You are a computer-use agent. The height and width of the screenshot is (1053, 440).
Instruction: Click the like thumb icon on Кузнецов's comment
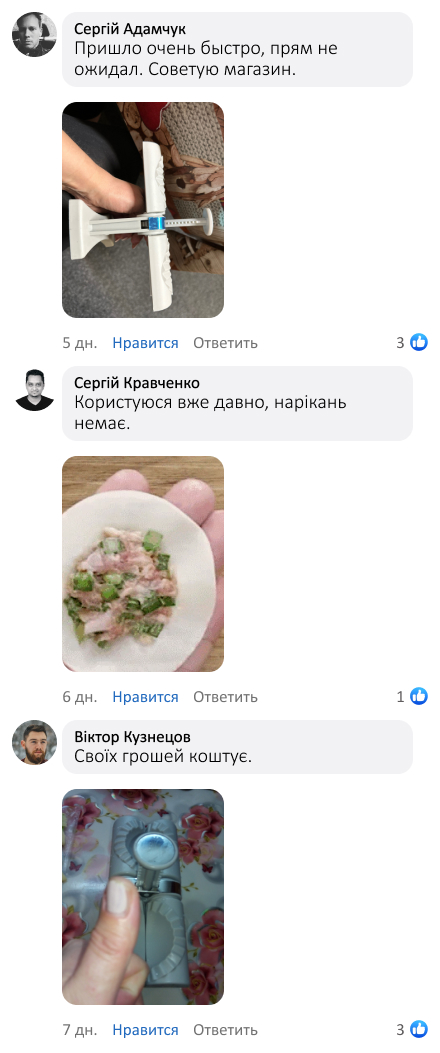pyautogui.click(x=419, y=1029)
